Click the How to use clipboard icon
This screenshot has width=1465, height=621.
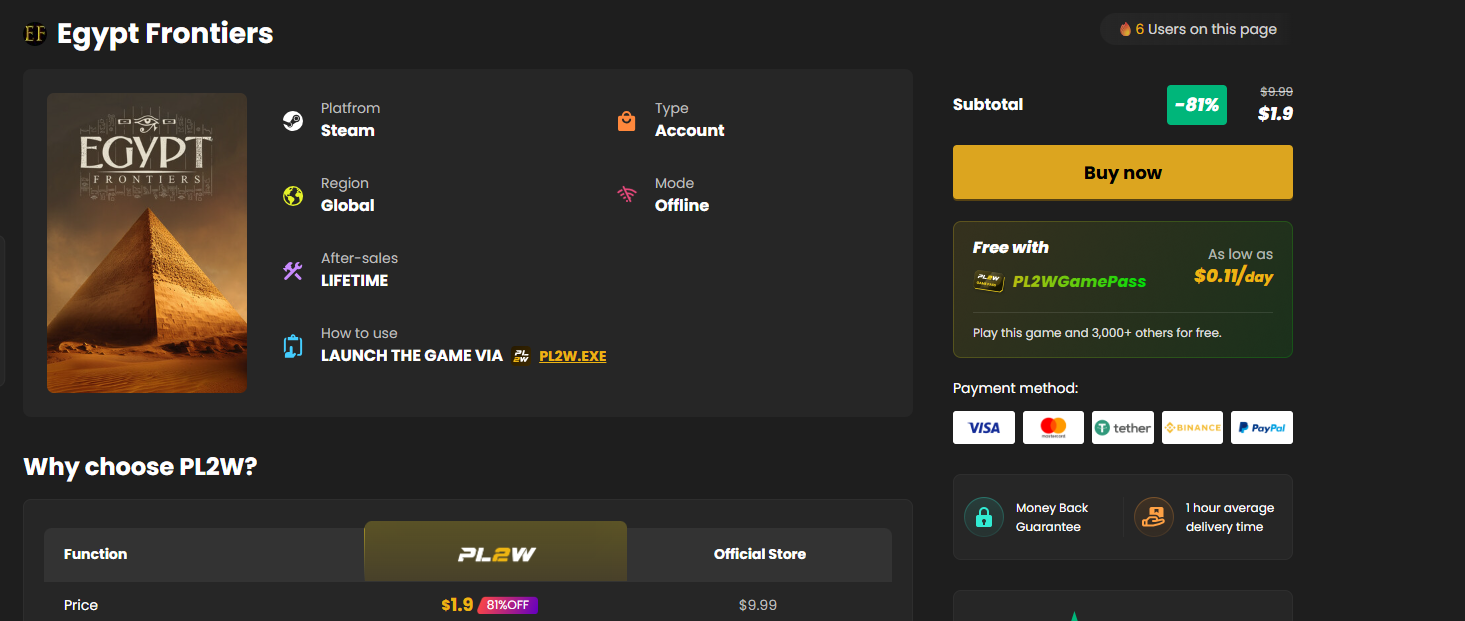(x=292, y=346)
